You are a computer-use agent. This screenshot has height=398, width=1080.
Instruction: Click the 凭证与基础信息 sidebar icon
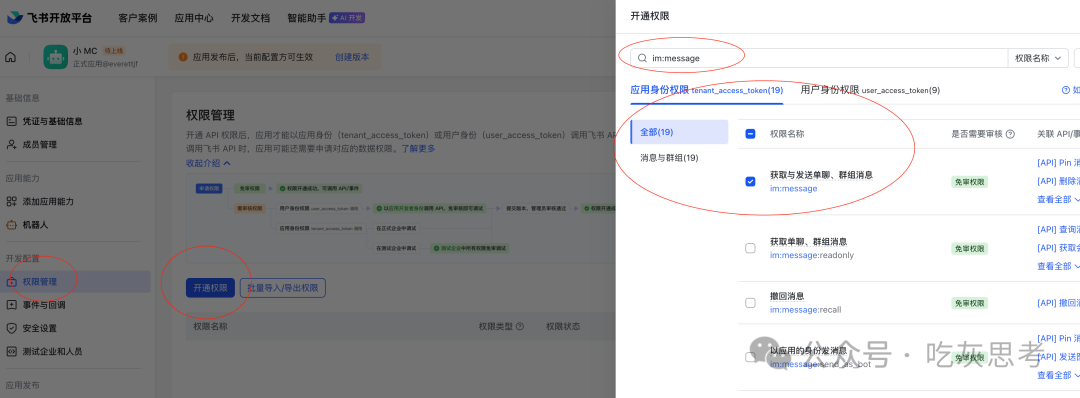click(11, 121)
